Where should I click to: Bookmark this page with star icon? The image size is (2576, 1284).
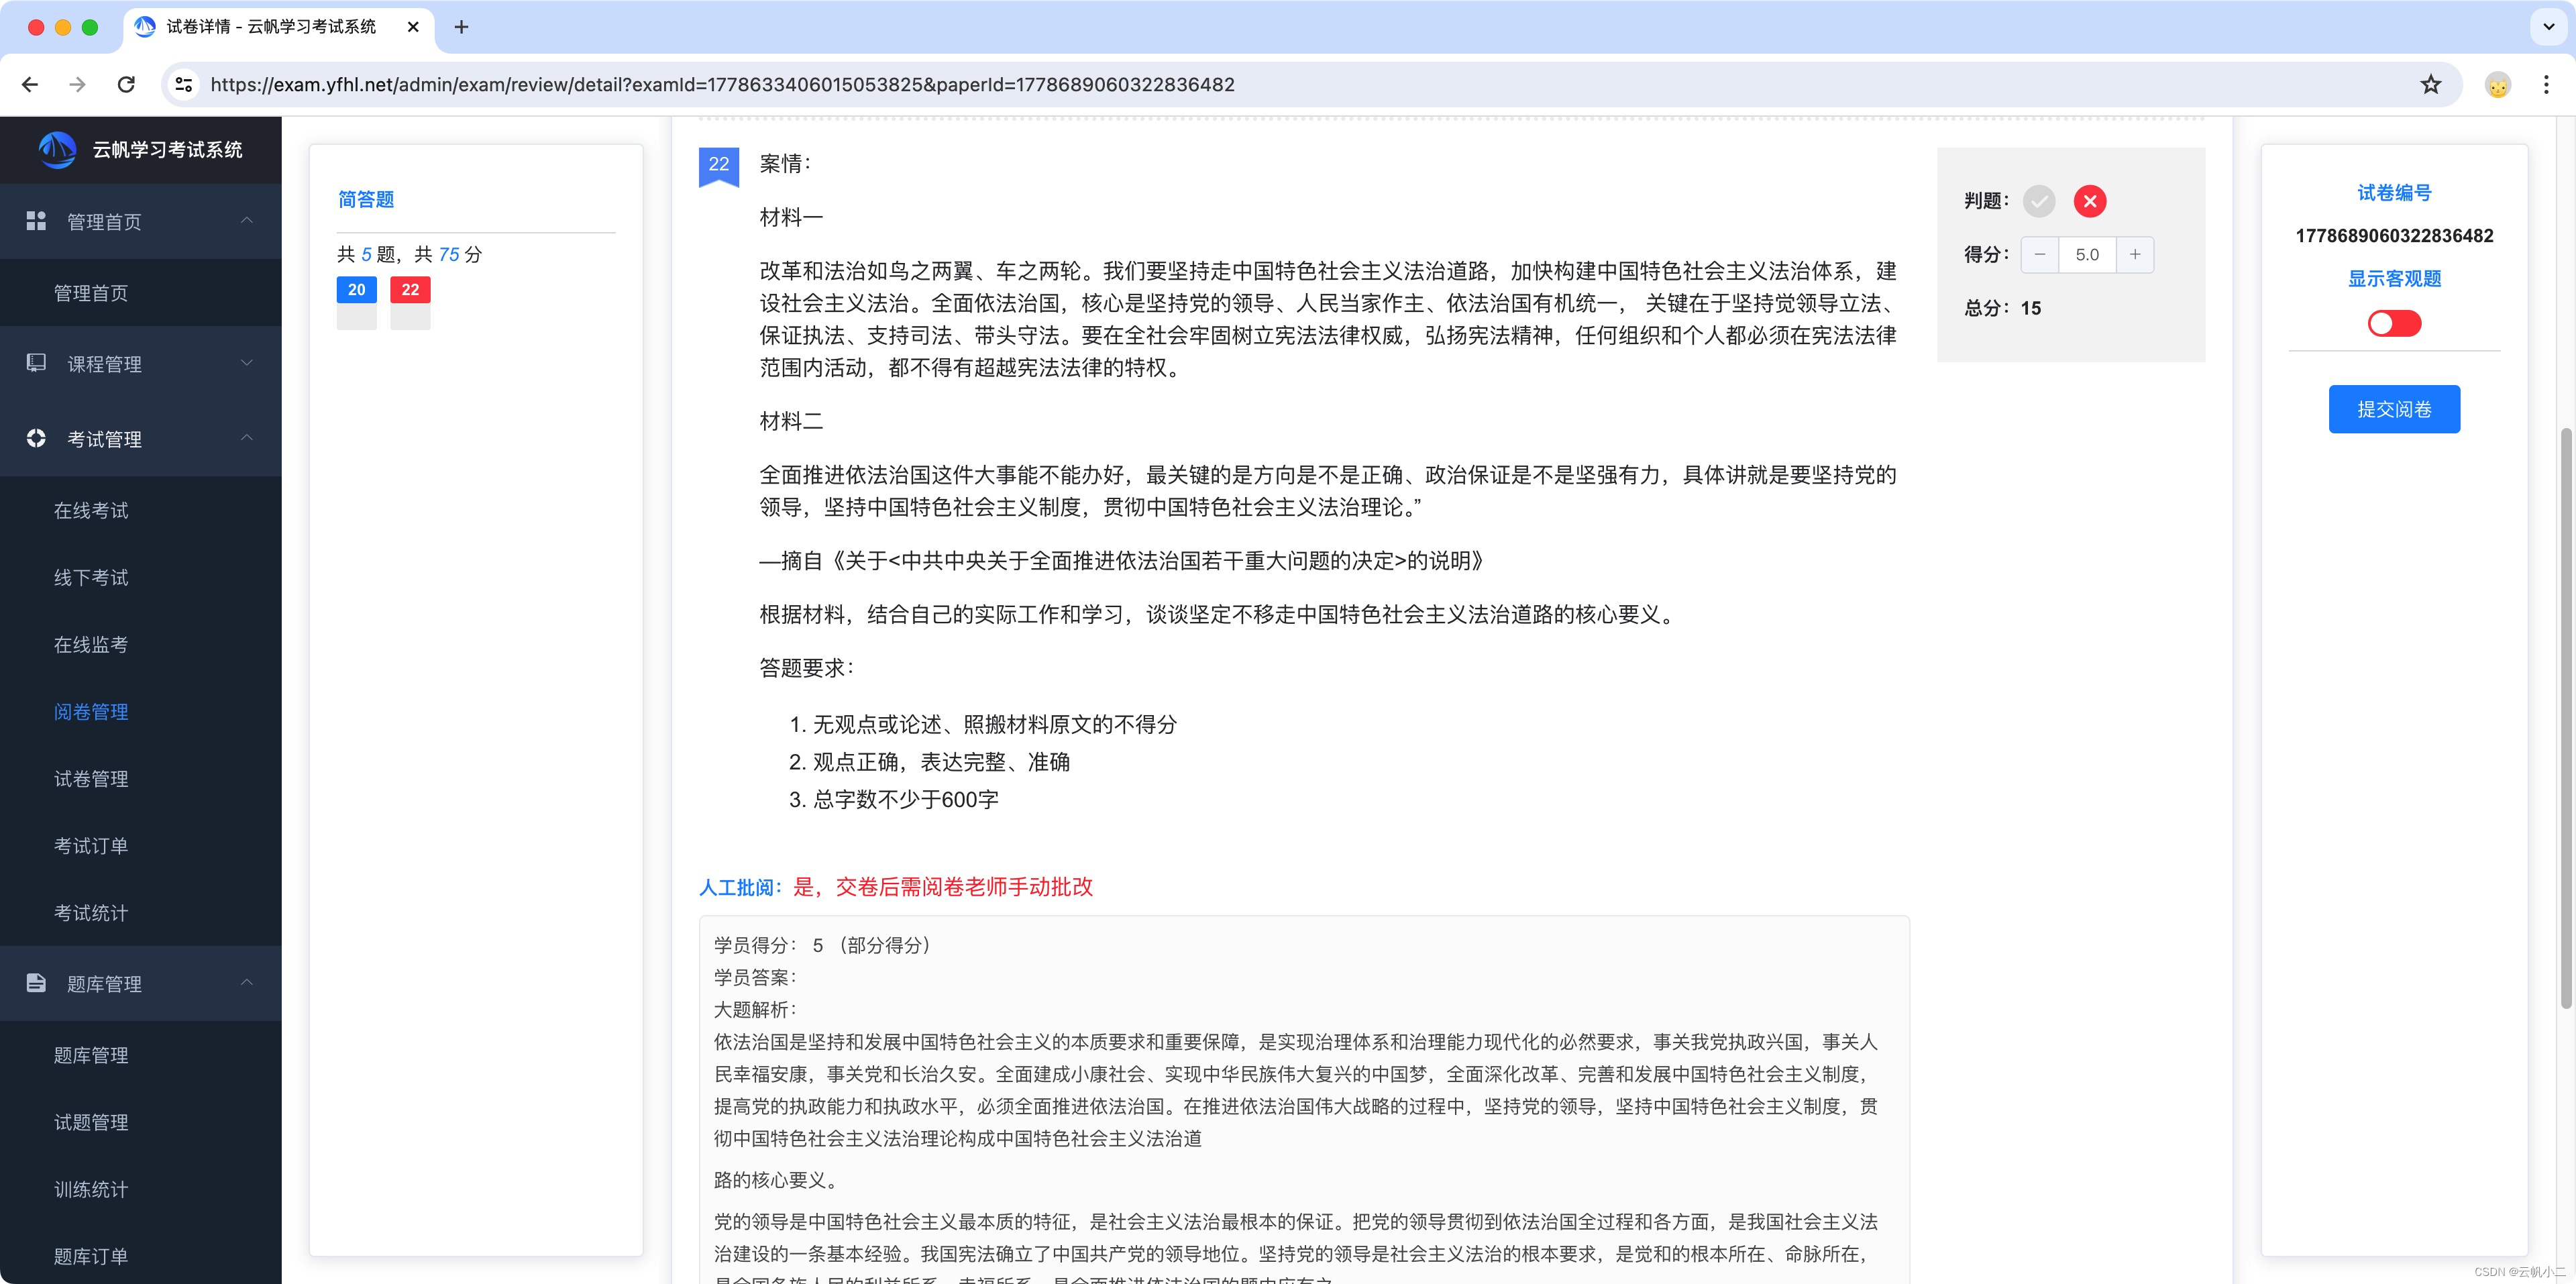2431,84
